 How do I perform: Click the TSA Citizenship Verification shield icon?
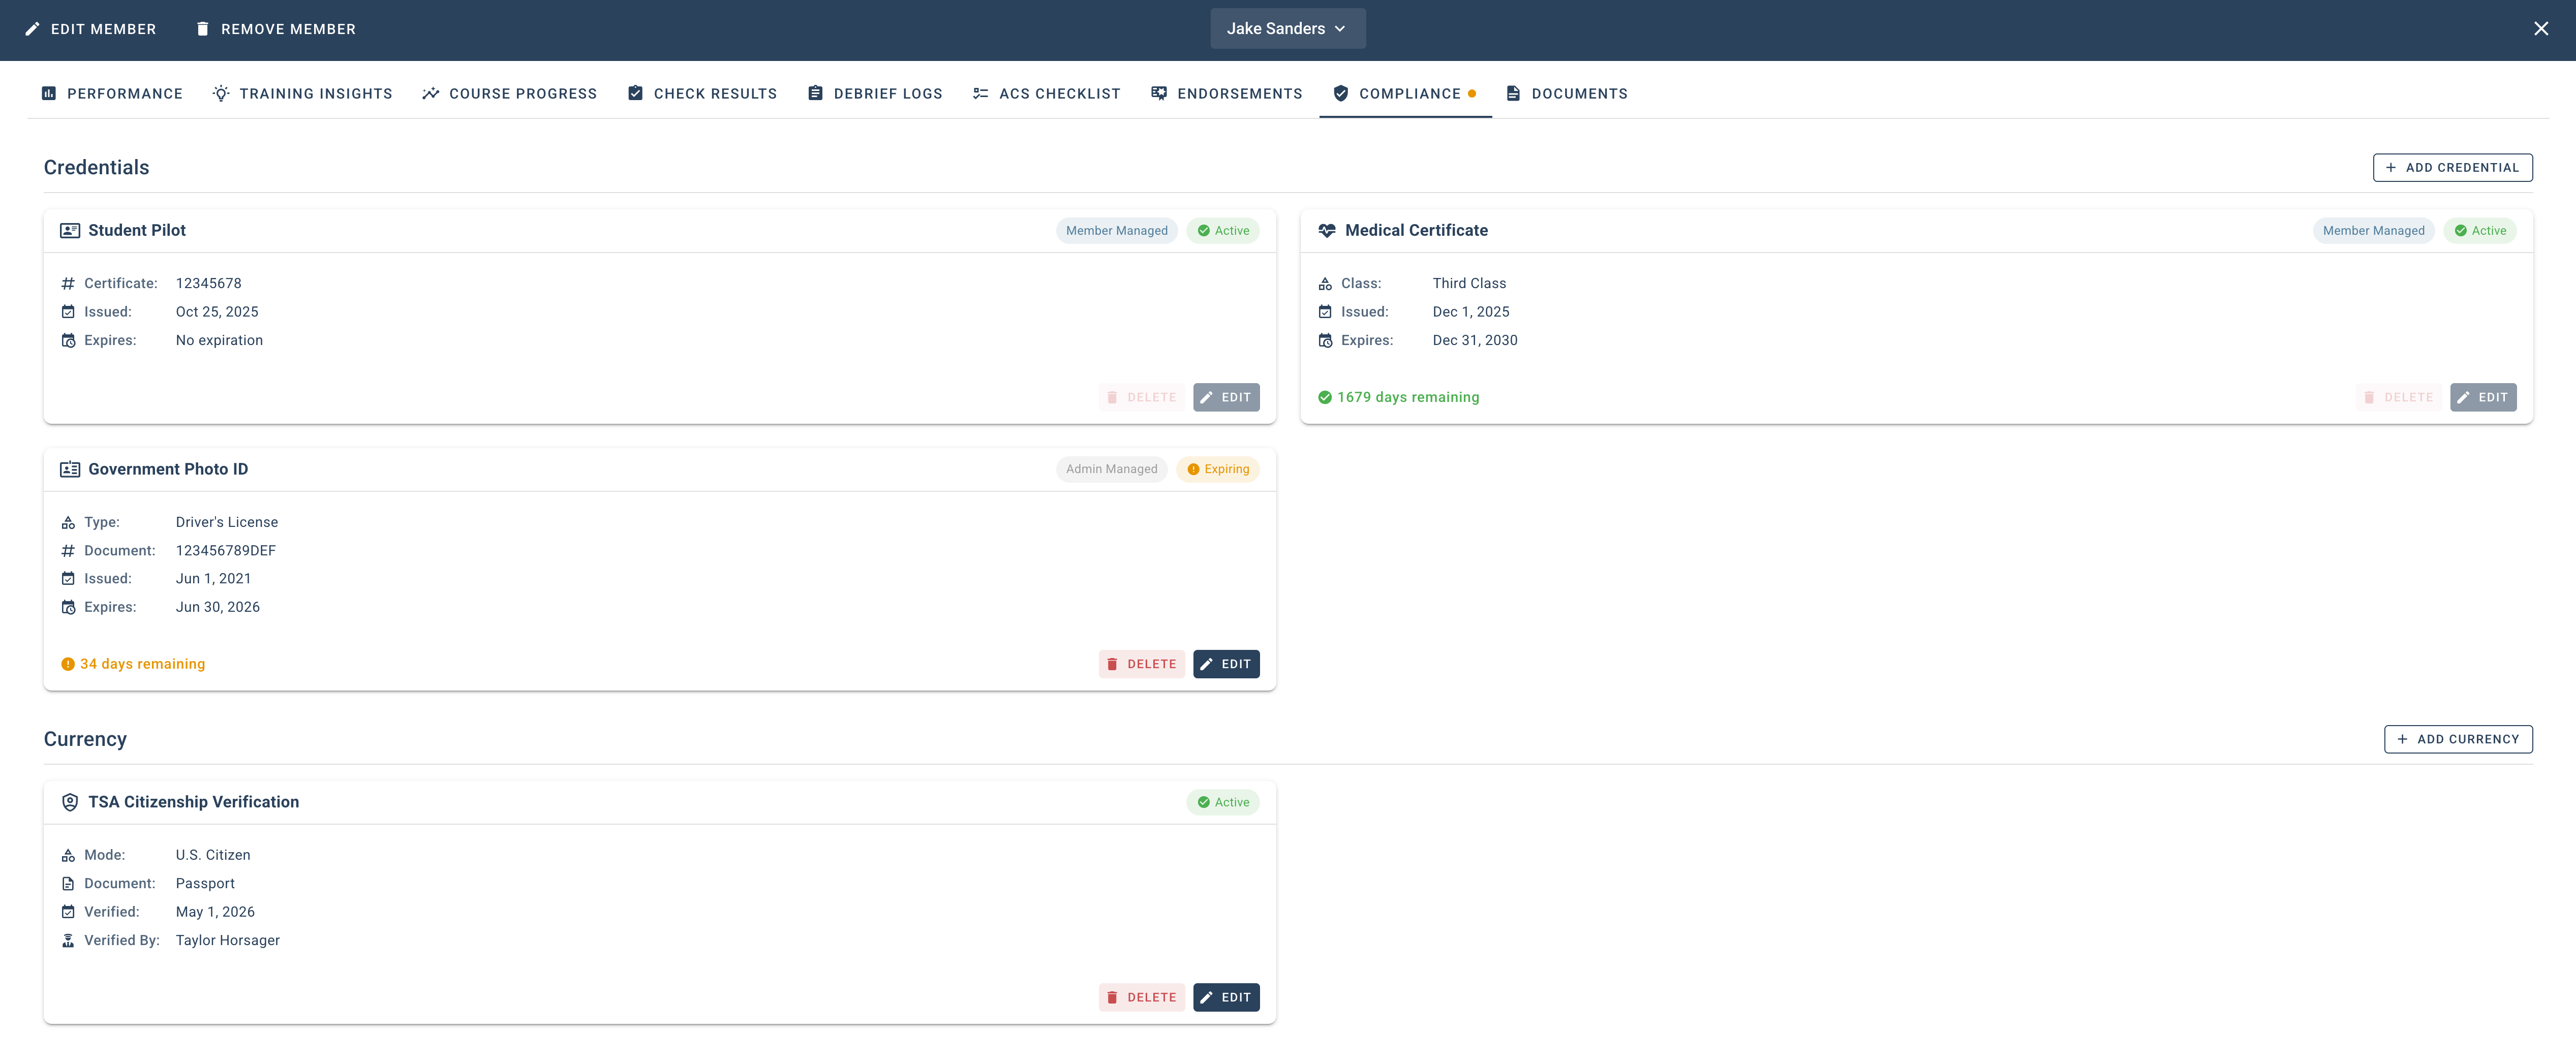tap(70, 802)
